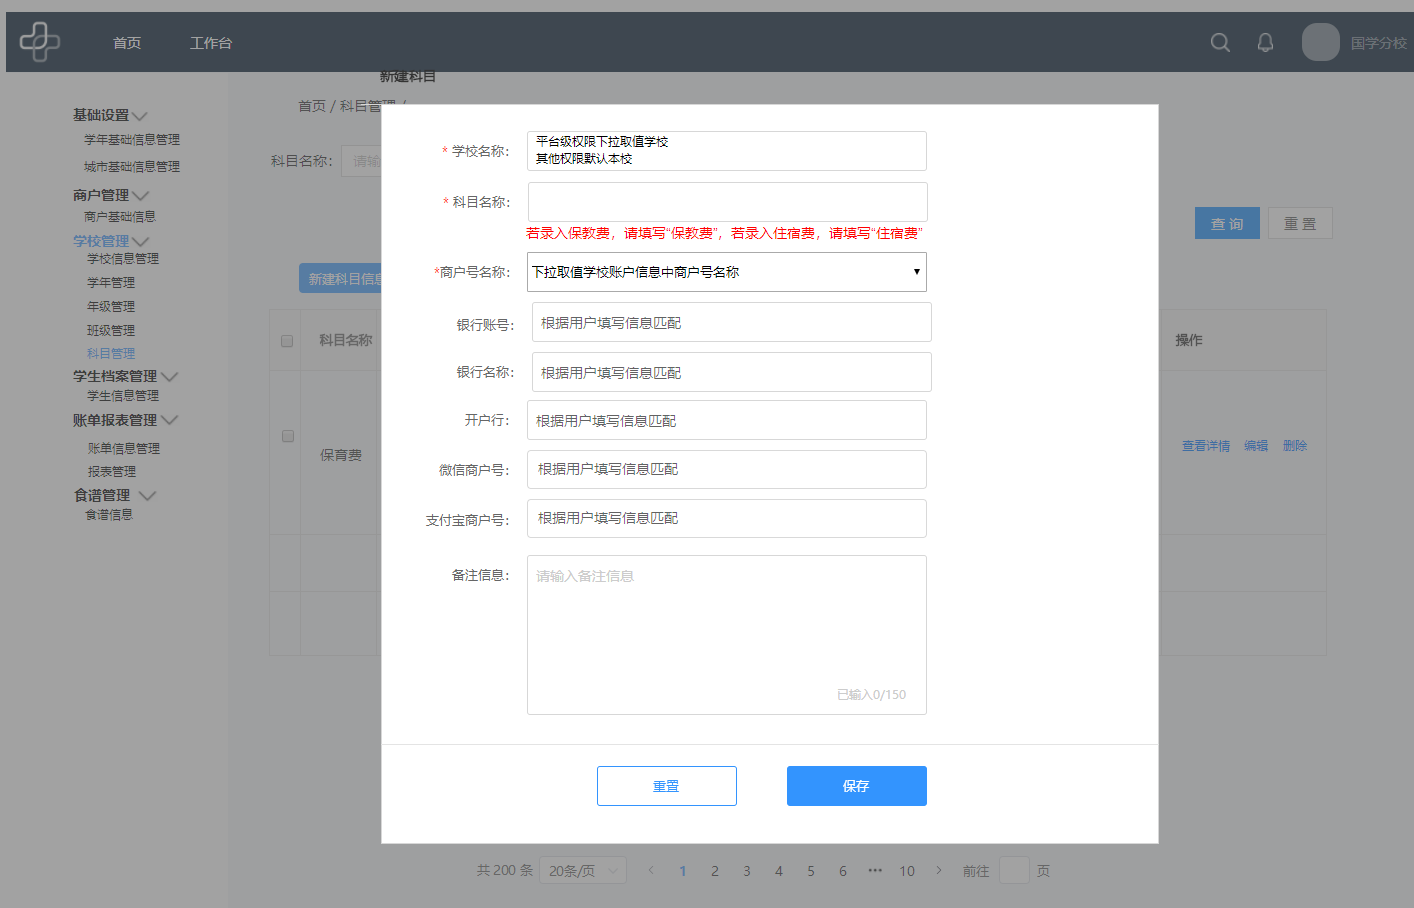Go to previous page arrow
Screen dimensions: 1414x908
[651, 870]
